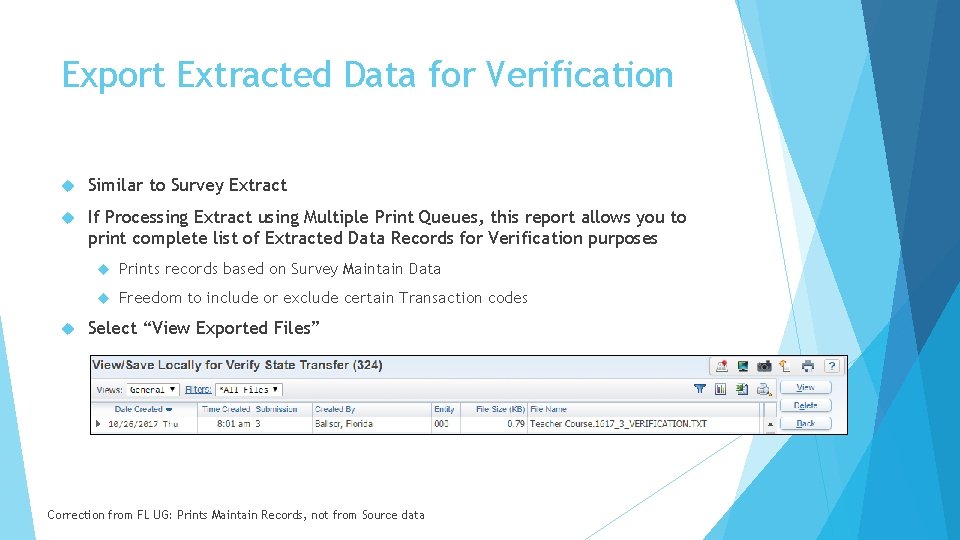Click the Submission column header

pyautogui.click(x=276, y=409)
